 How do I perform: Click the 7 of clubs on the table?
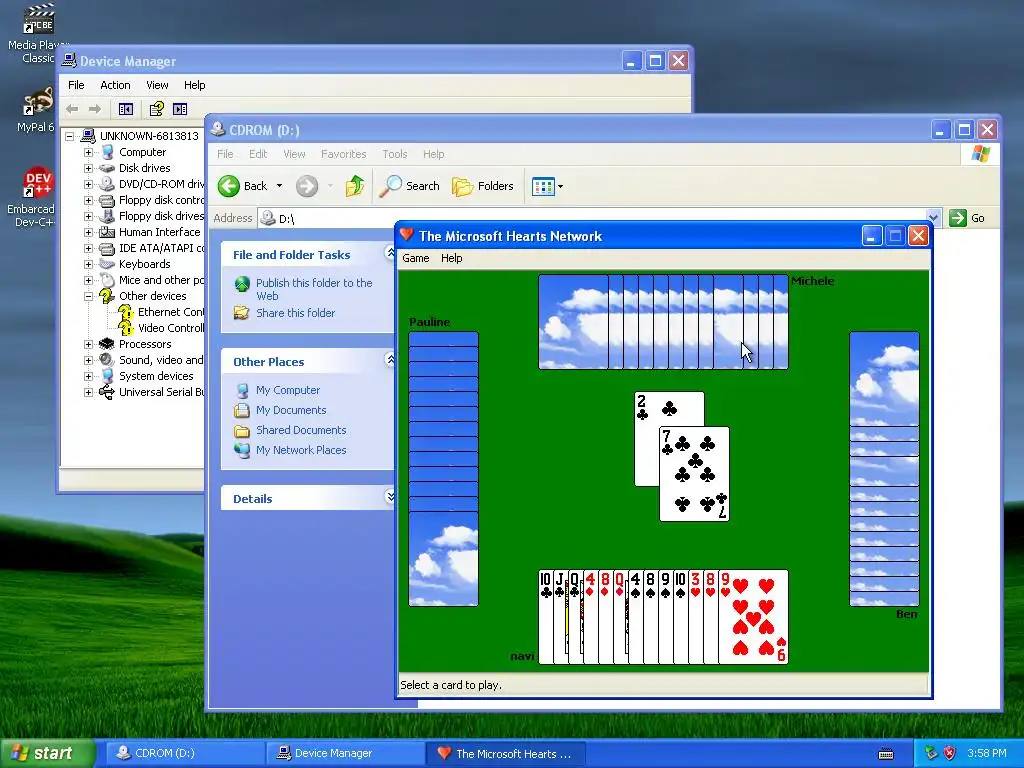695,474
